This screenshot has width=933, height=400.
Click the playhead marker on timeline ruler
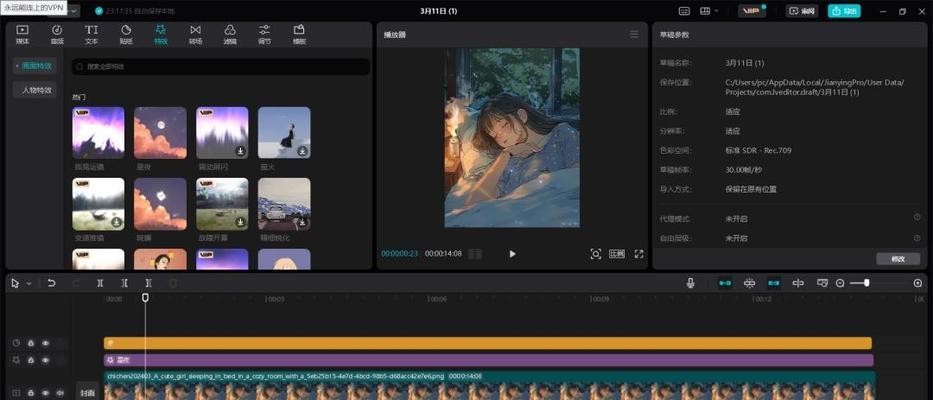145,298
